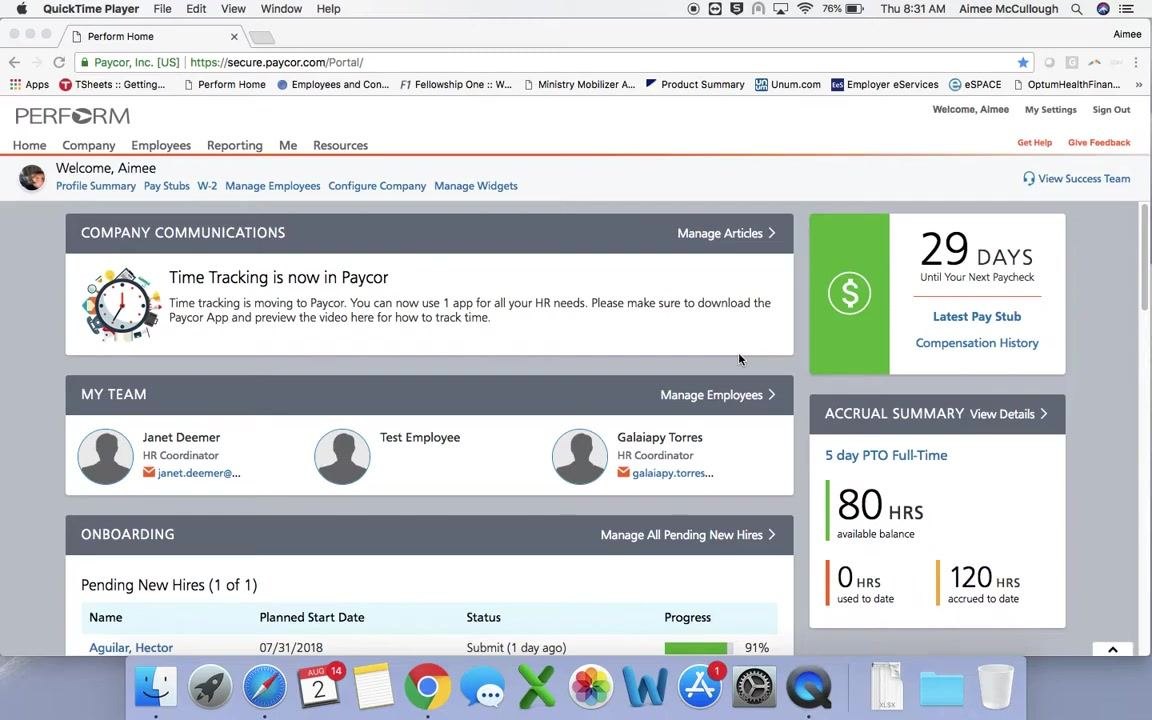Image resolution: width=1152 pixels, height=720 pixels.
Task: Reload the page with the refresh icon
Action: pyautogui.click(x=60, y=62)
